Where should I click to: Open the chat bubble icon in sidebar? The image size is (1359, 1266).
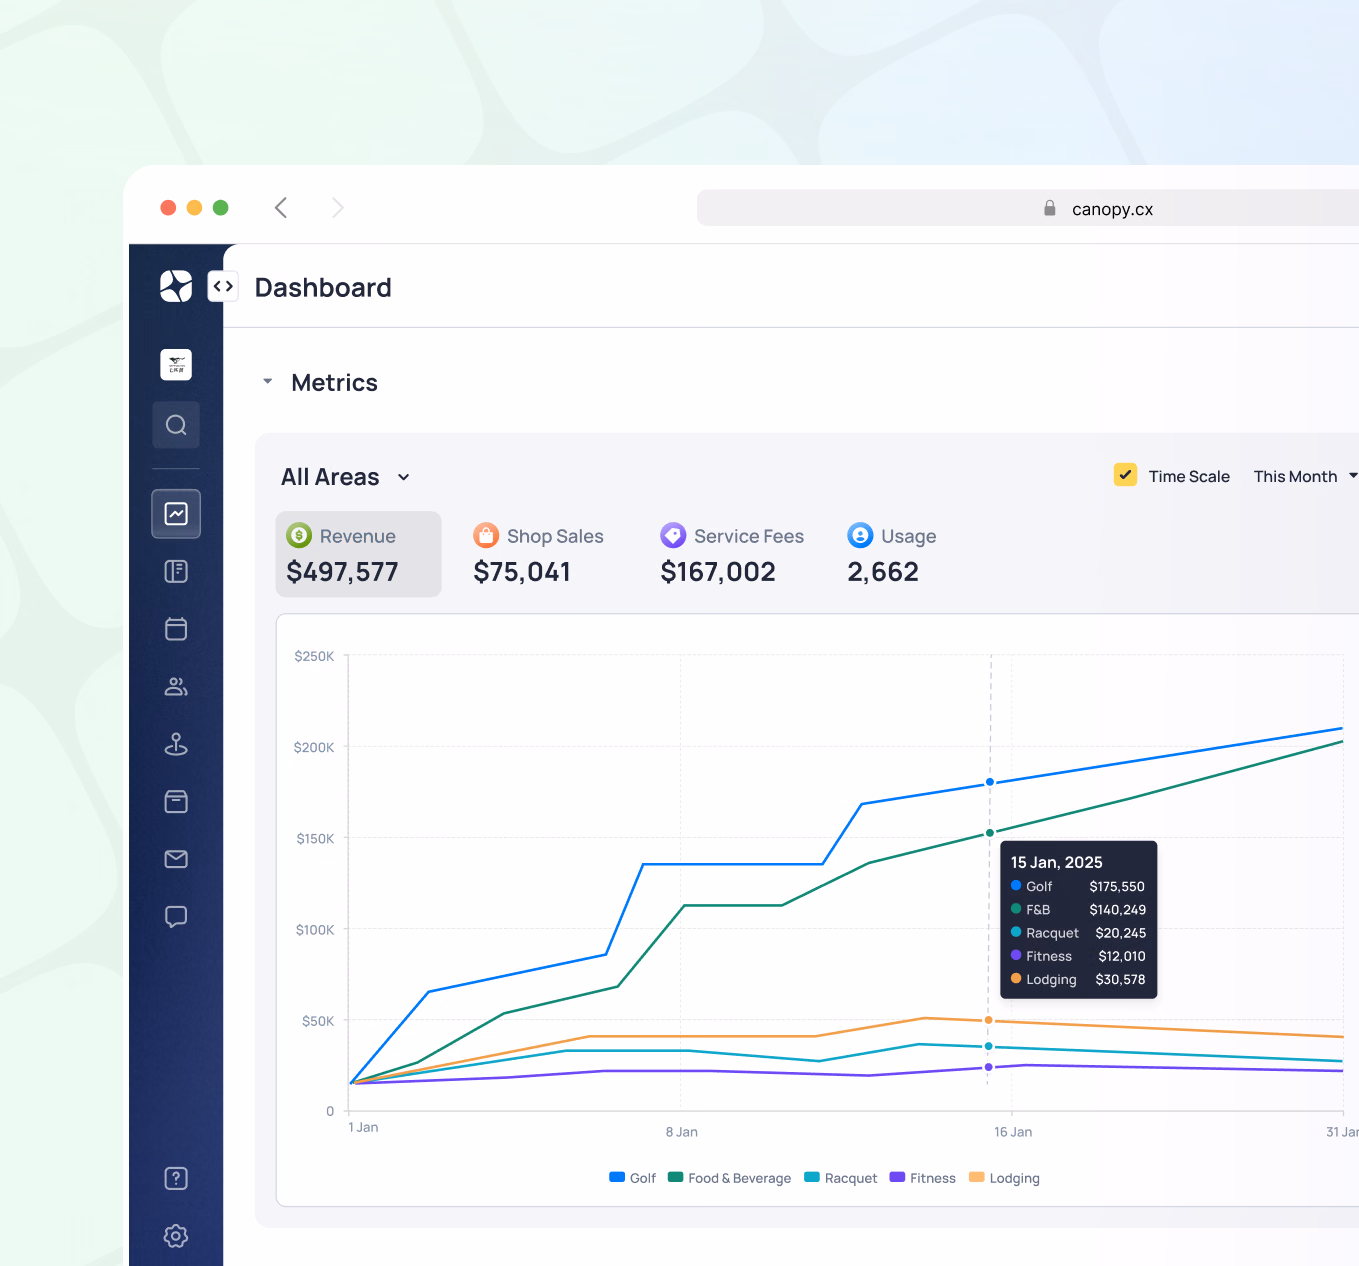(x=176, y=917)
